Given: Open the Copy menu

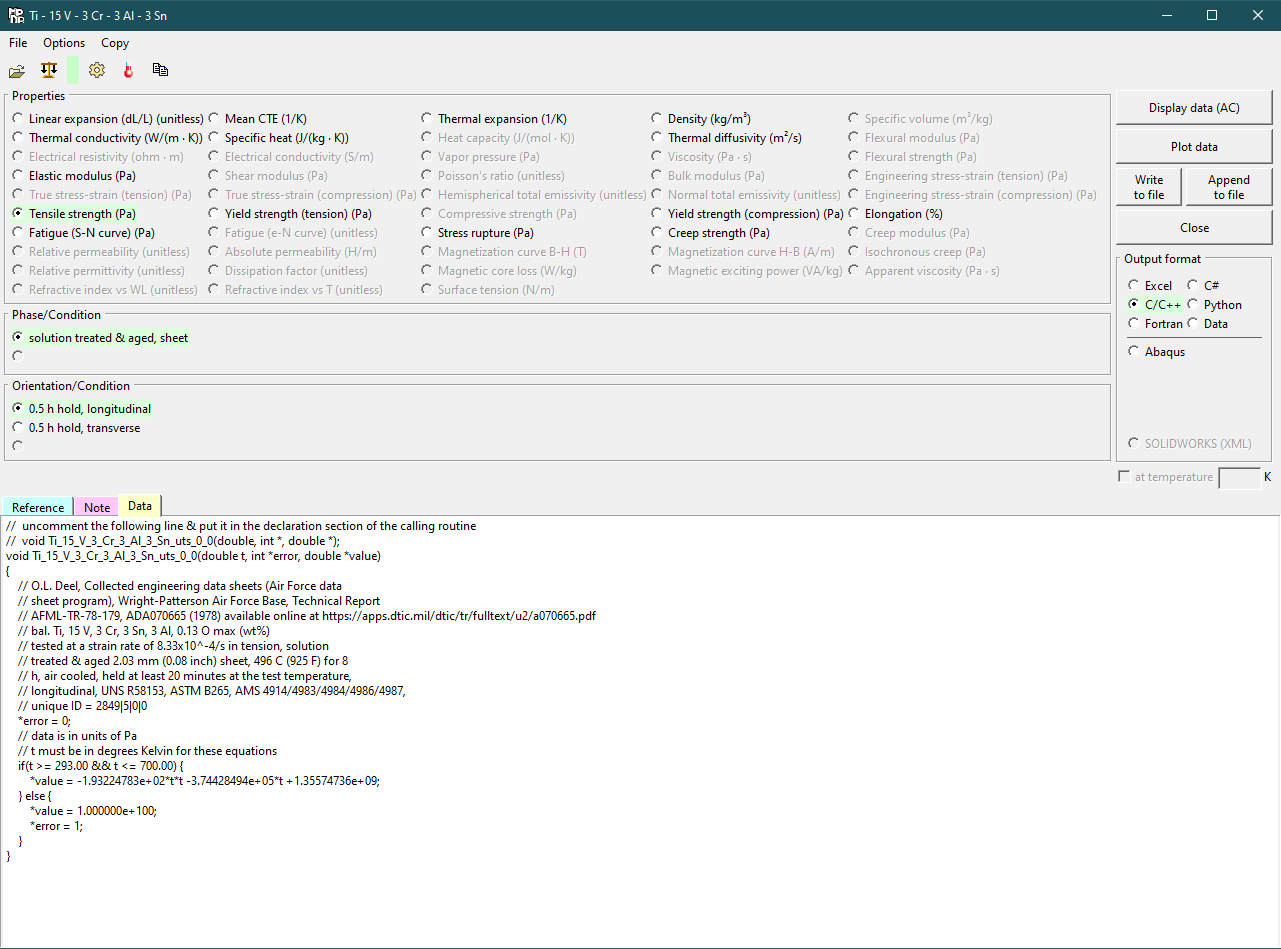Looking at the screenshot, I should point(115,43).
